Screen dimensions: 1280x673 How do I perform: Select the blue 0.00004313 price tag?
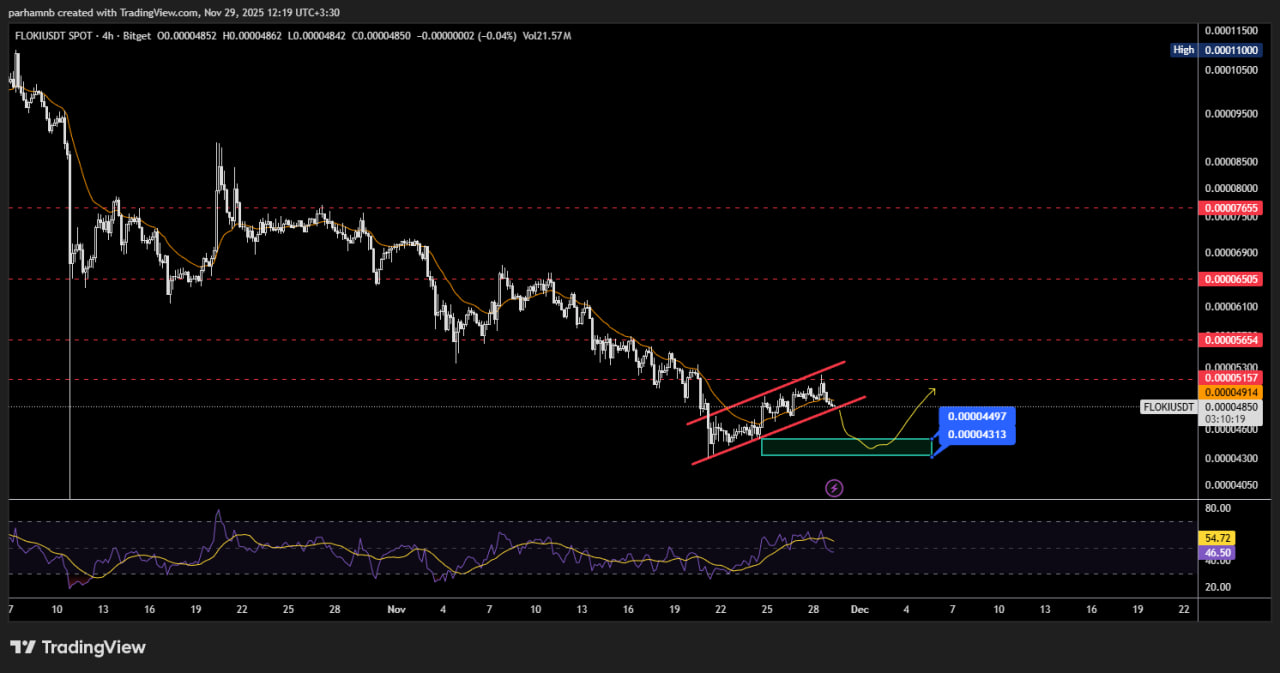[976, 434]
